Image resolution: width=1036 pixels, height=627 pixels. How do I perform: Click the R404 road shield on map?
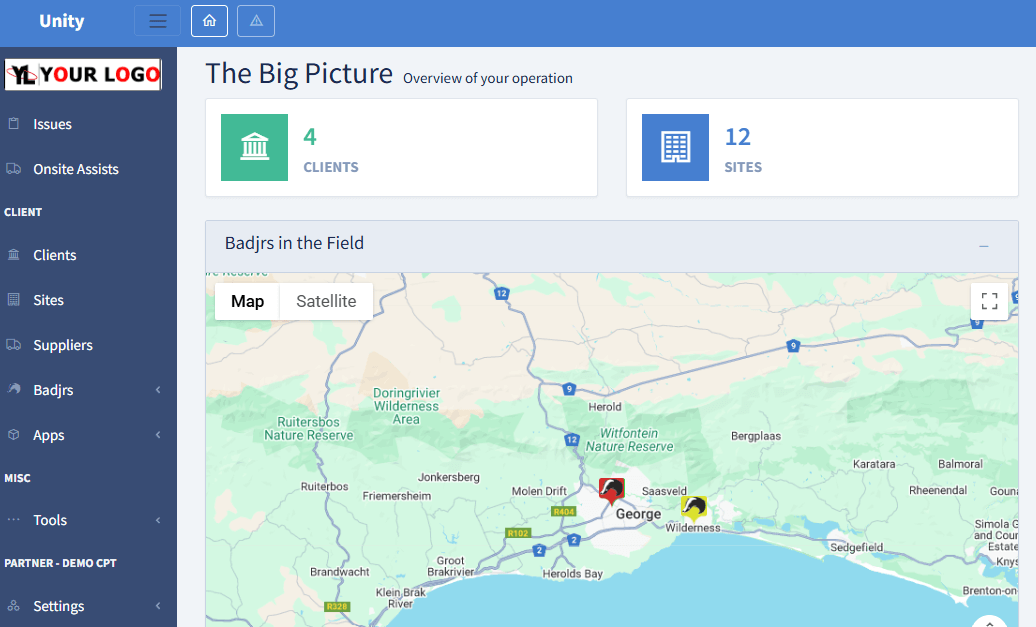pyautogui.click(x=564, y=511)
